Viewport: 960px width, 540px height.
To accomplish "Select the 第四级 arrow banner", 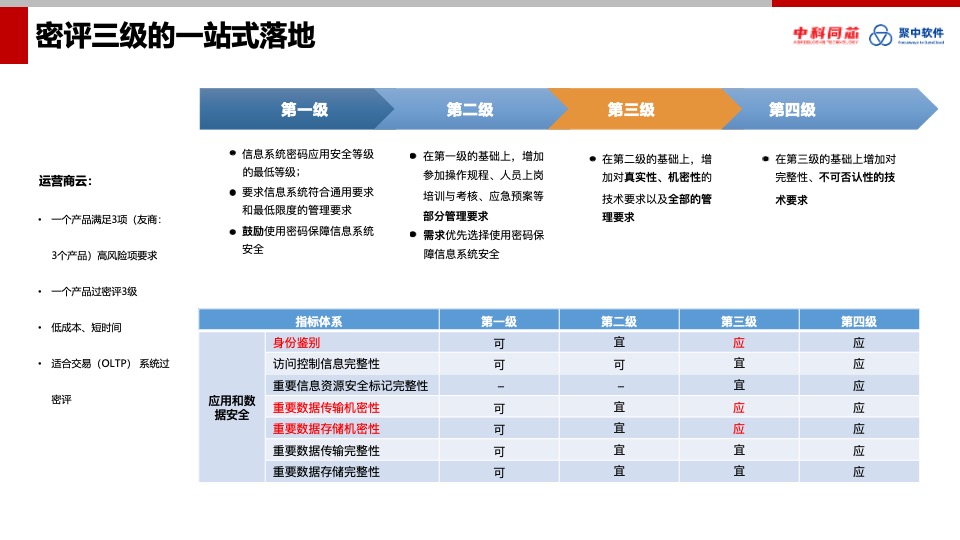I will (x=829, y=109).
